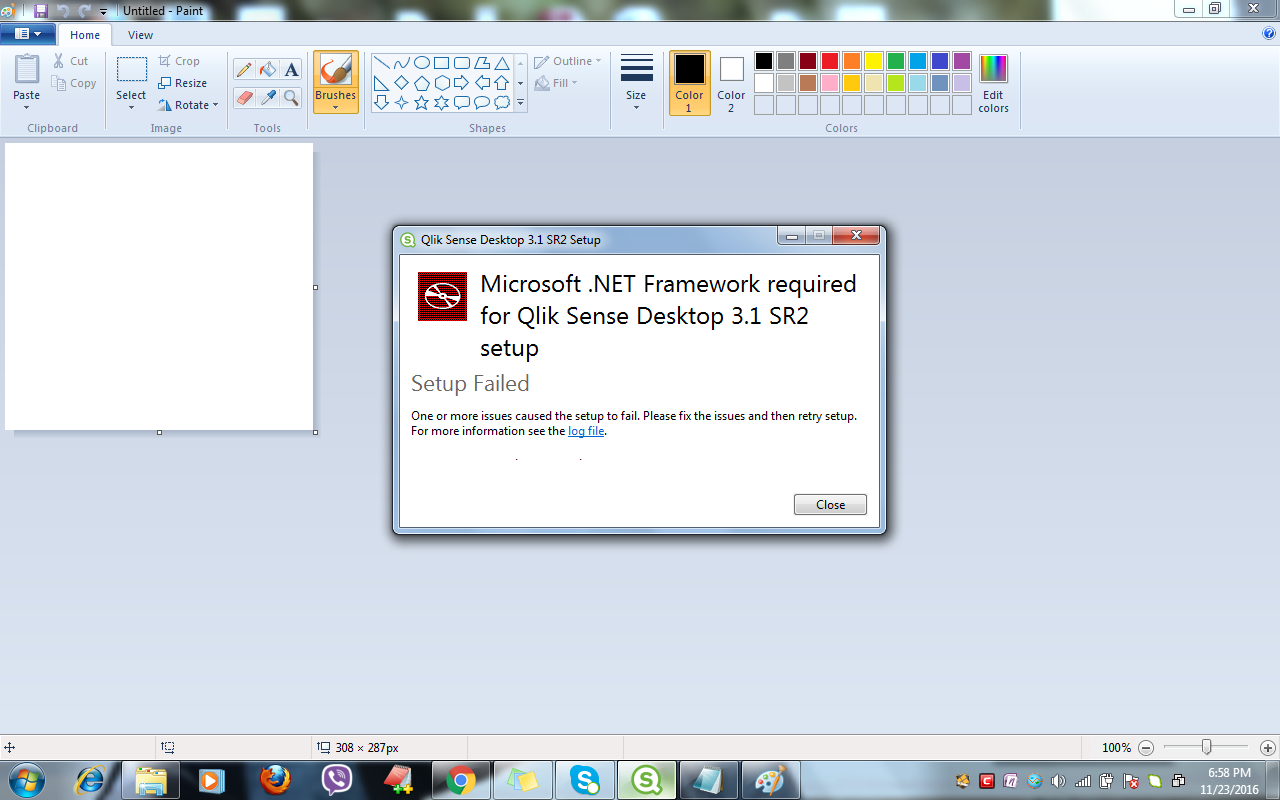Click the white Paint canvas

159,287
